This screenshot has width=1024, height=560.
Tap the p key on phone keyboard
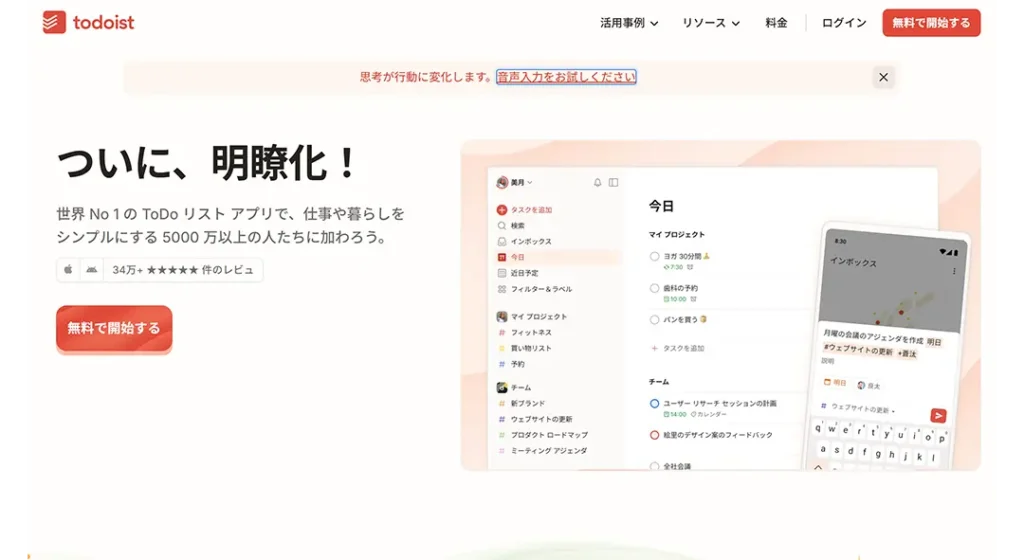[942, 439]
